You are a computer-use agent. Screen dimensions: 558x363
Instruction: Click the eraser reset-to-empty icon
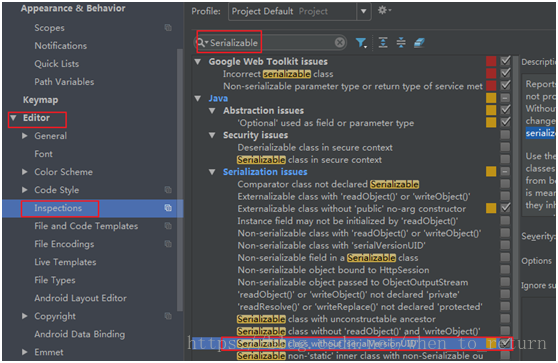419,43
